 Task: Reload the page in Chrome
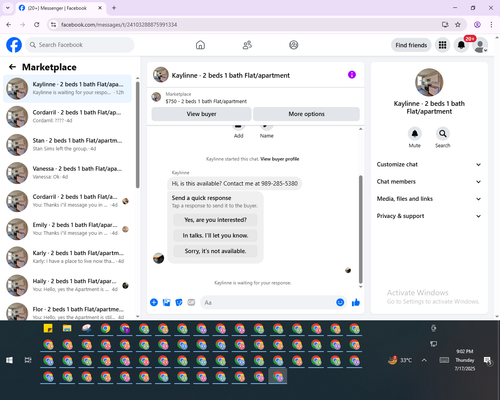tap(37, 25)
